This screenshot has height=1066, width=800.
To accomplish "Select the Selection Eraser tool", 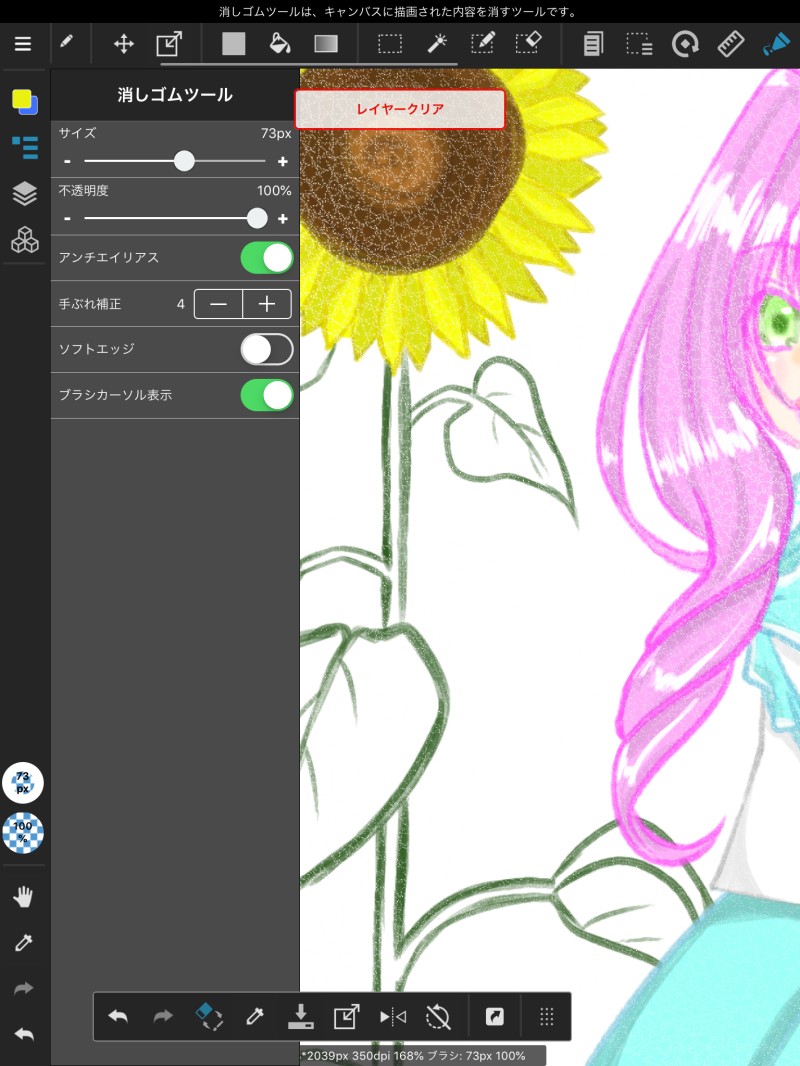I will pyautogui.click(x=528, y=44).
